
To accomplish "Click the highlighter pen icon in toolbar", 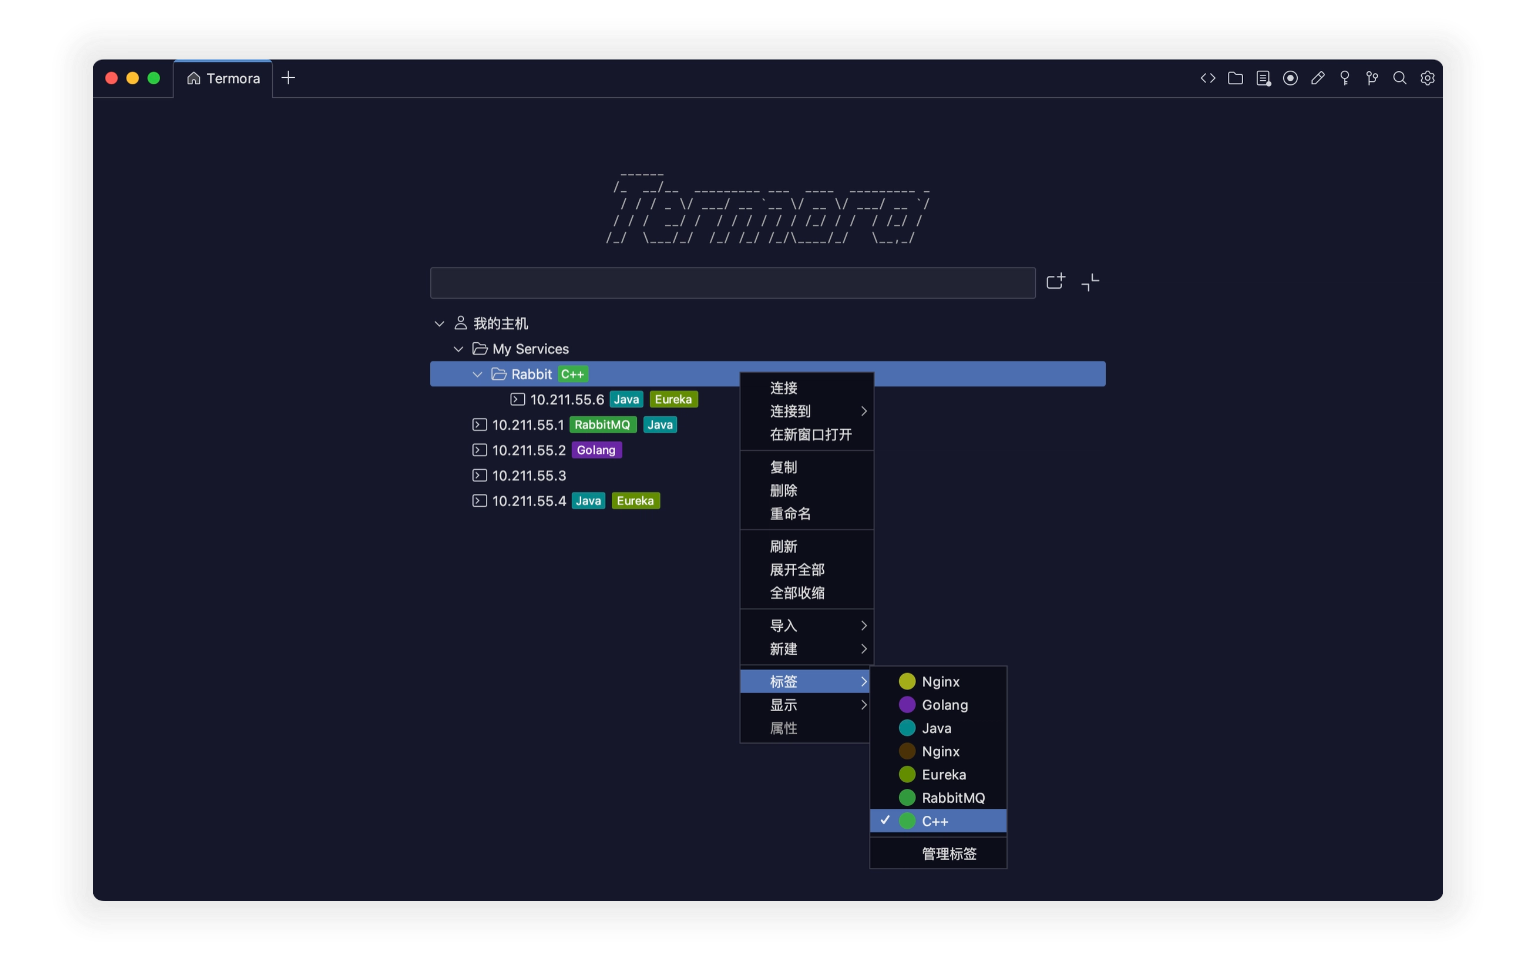I will tap(1318, 78).
